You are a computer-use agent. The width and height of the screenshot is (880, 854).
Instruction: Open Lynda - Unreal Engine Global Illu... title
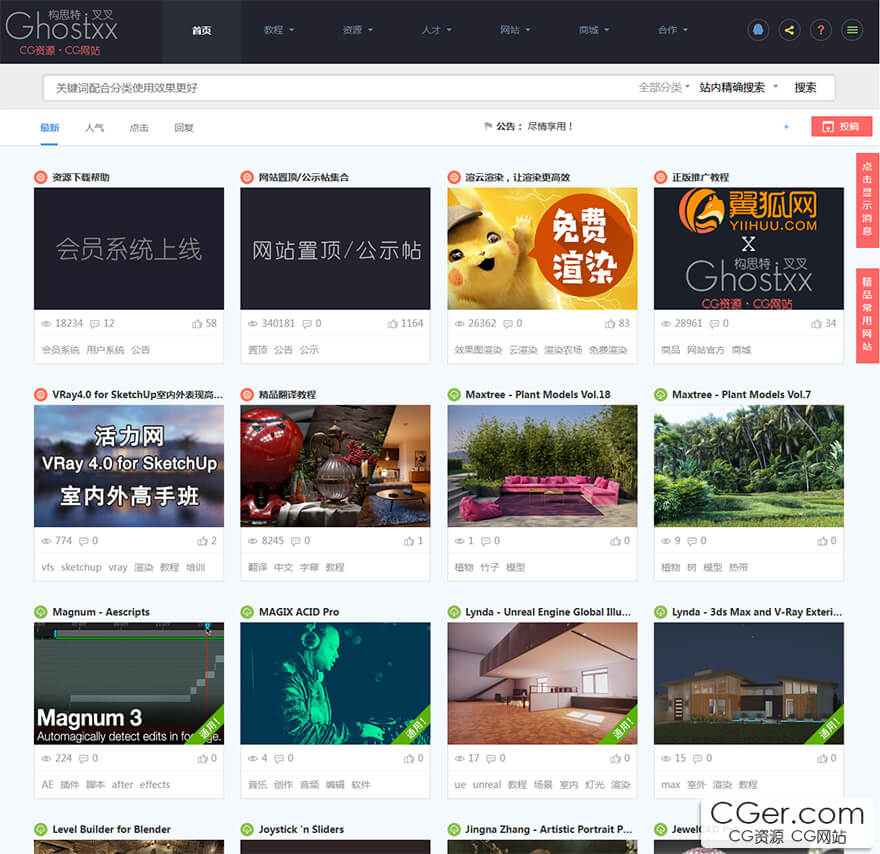point(548,612)
